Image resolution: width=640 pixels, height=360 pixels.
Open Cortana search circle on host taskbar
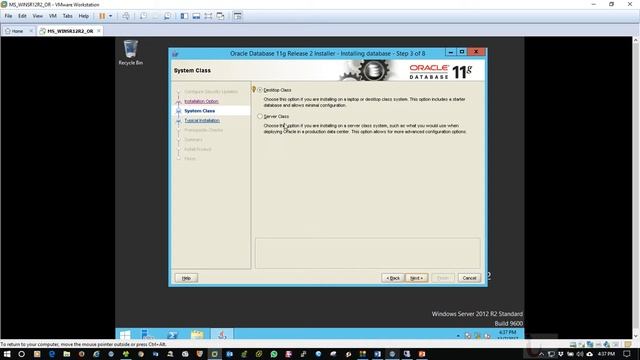(22, 354)
